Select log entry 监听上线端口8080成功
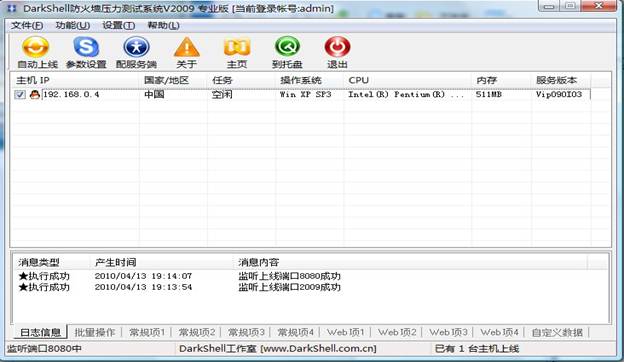The width and height of the screenshot is (624, 362). click(289, 276)
